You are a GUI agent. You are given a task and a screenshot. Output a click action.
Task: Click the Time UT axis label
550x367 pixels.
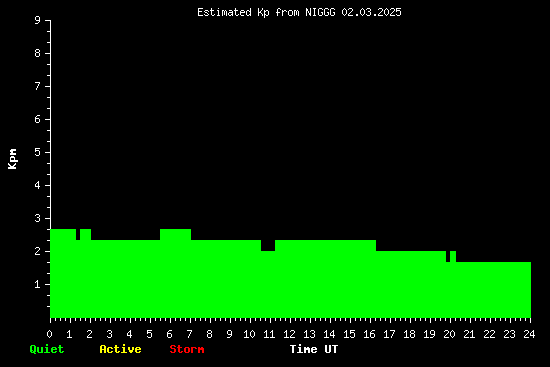(314, 349)
